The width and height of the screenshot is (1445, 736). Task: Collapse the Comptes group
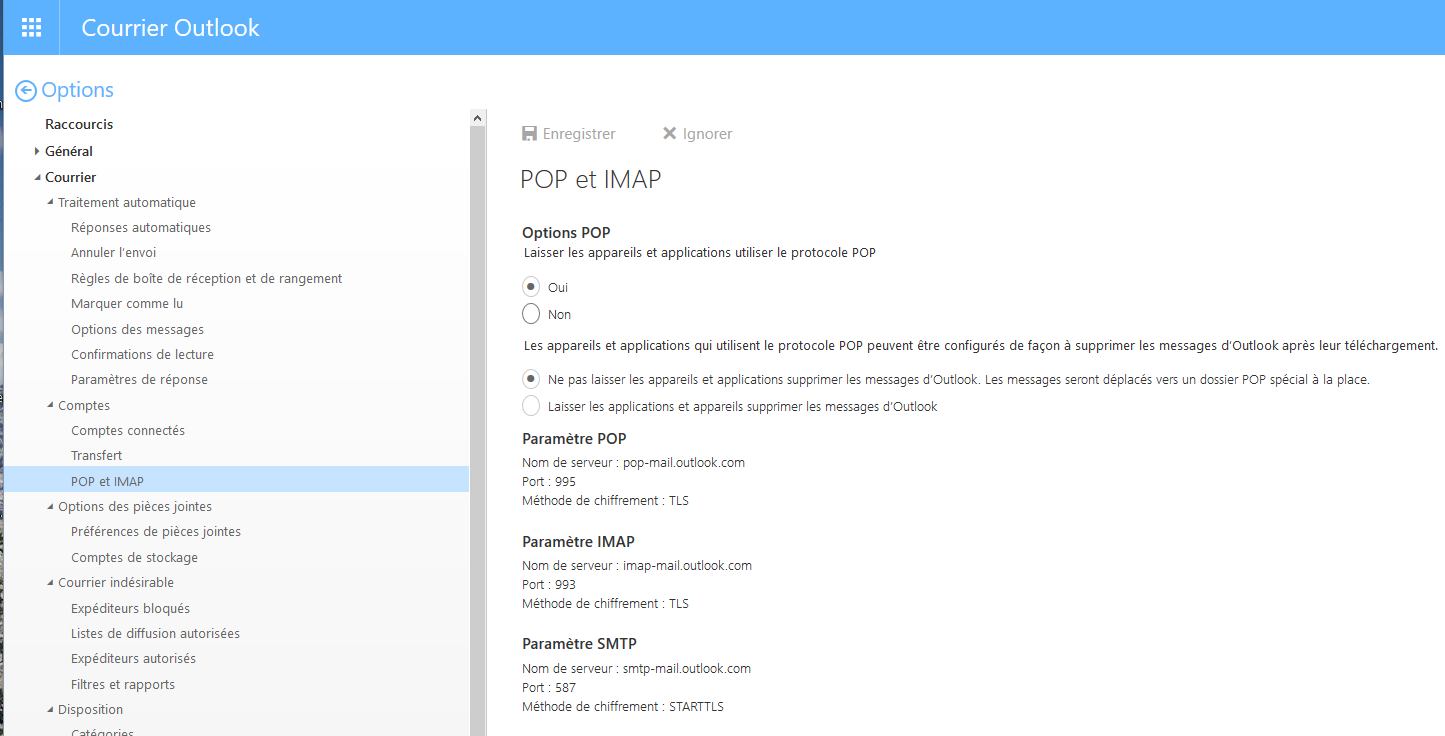point(50,405)
